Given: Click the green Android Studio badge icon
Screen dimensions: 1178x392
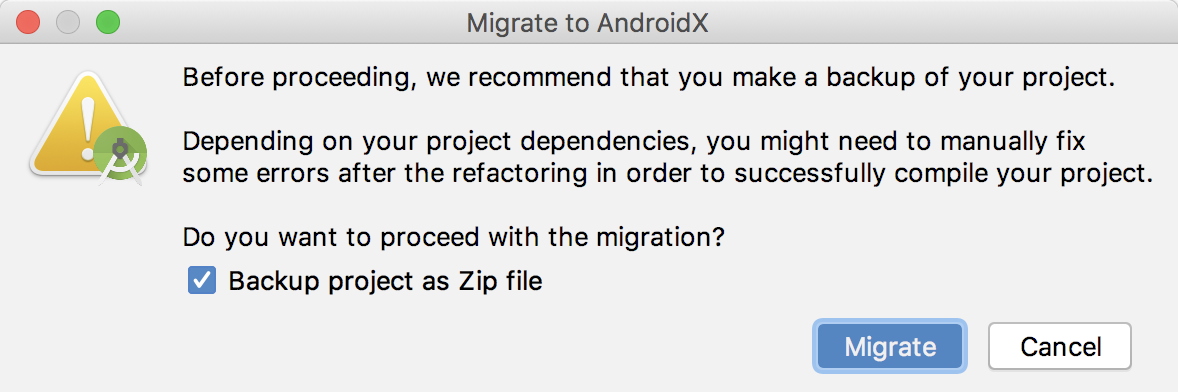Looking at the screenshot, I should tap(120, 157).
